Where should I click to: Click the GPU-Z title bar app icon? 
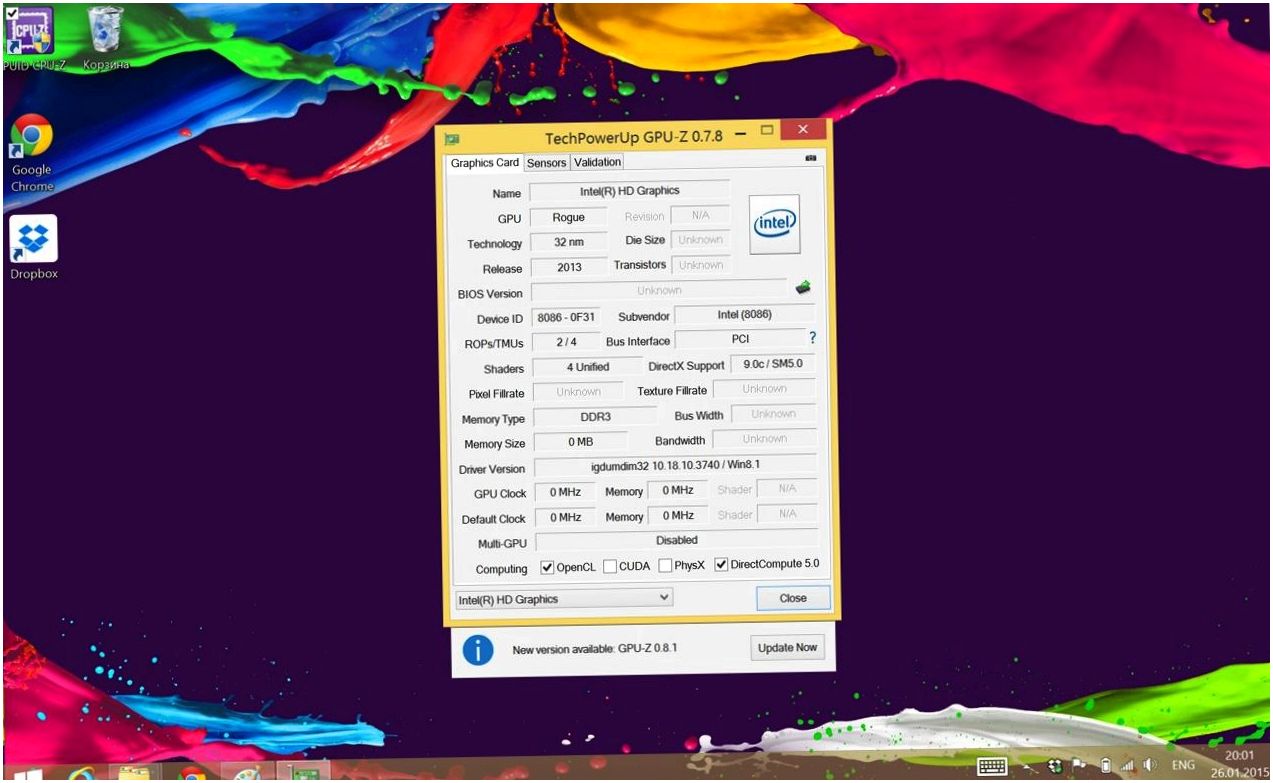(x=452, y=138)
